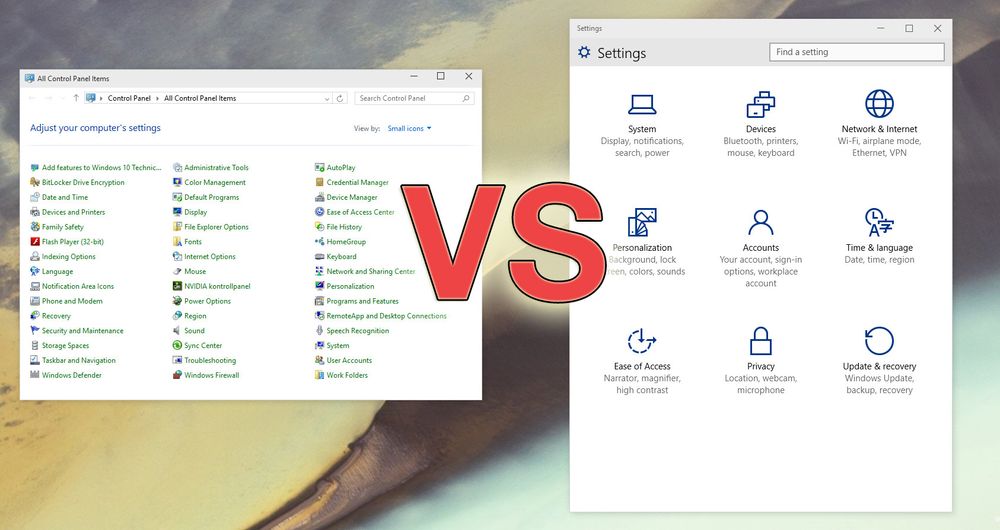Open Work Folders link
Viewport: 1000px width, 530px height.
pyautogui.click(x=347, y=375)
